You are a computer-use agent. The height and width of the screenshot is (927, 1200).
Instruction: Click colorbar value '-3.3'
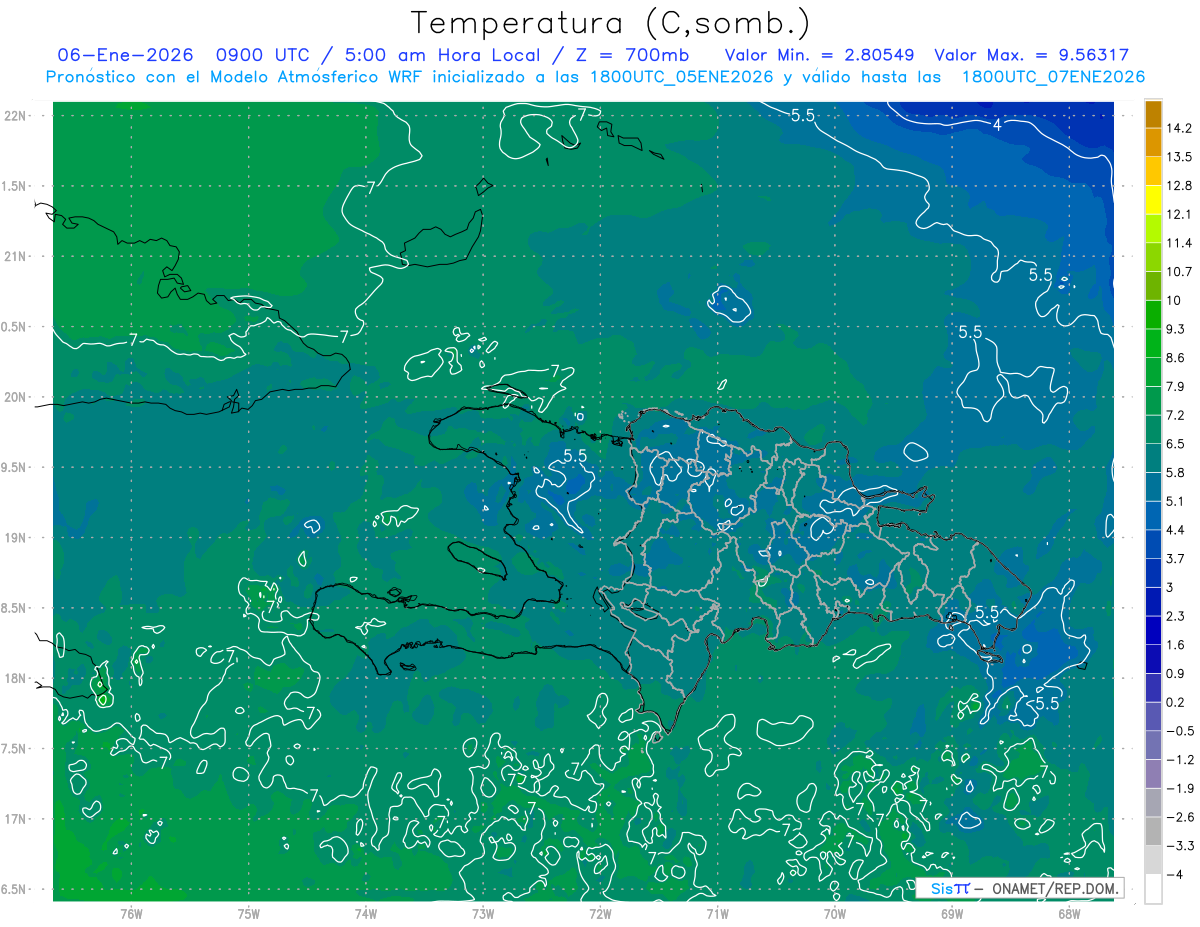click(x=1180, y=847)
